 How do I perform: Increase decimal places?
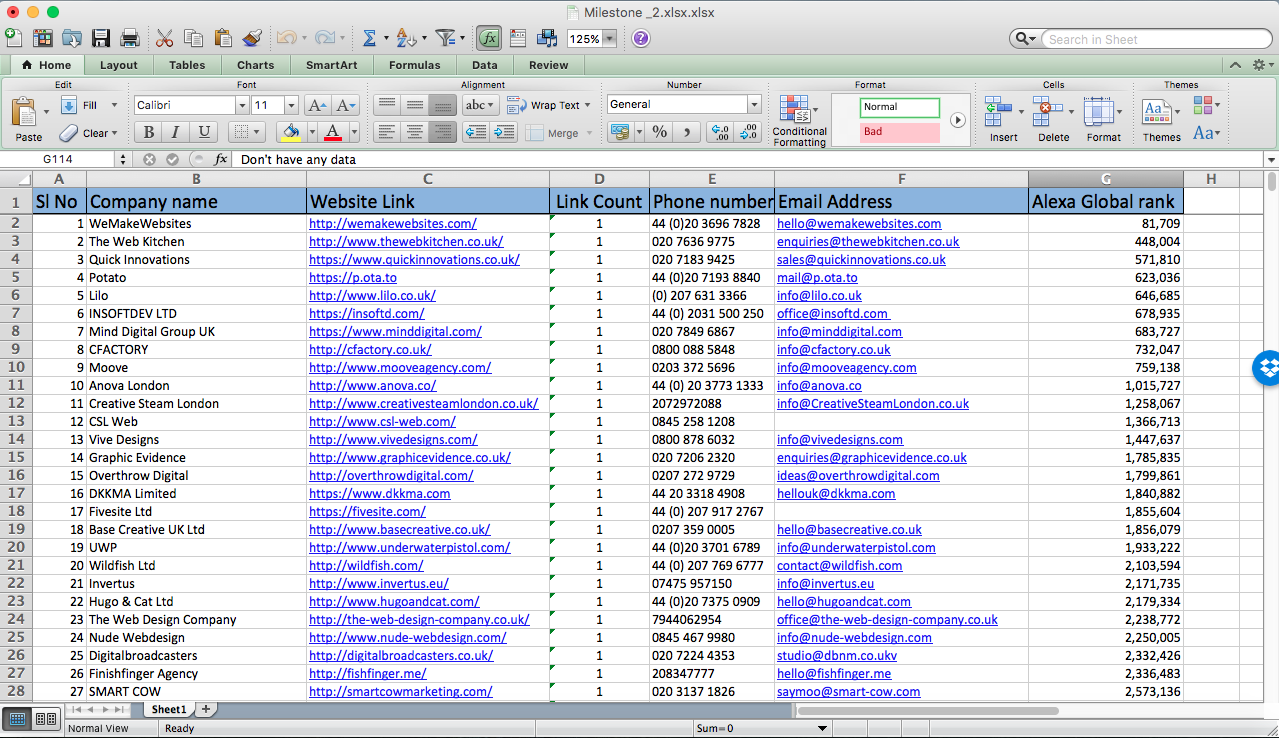tap(720, 132)
